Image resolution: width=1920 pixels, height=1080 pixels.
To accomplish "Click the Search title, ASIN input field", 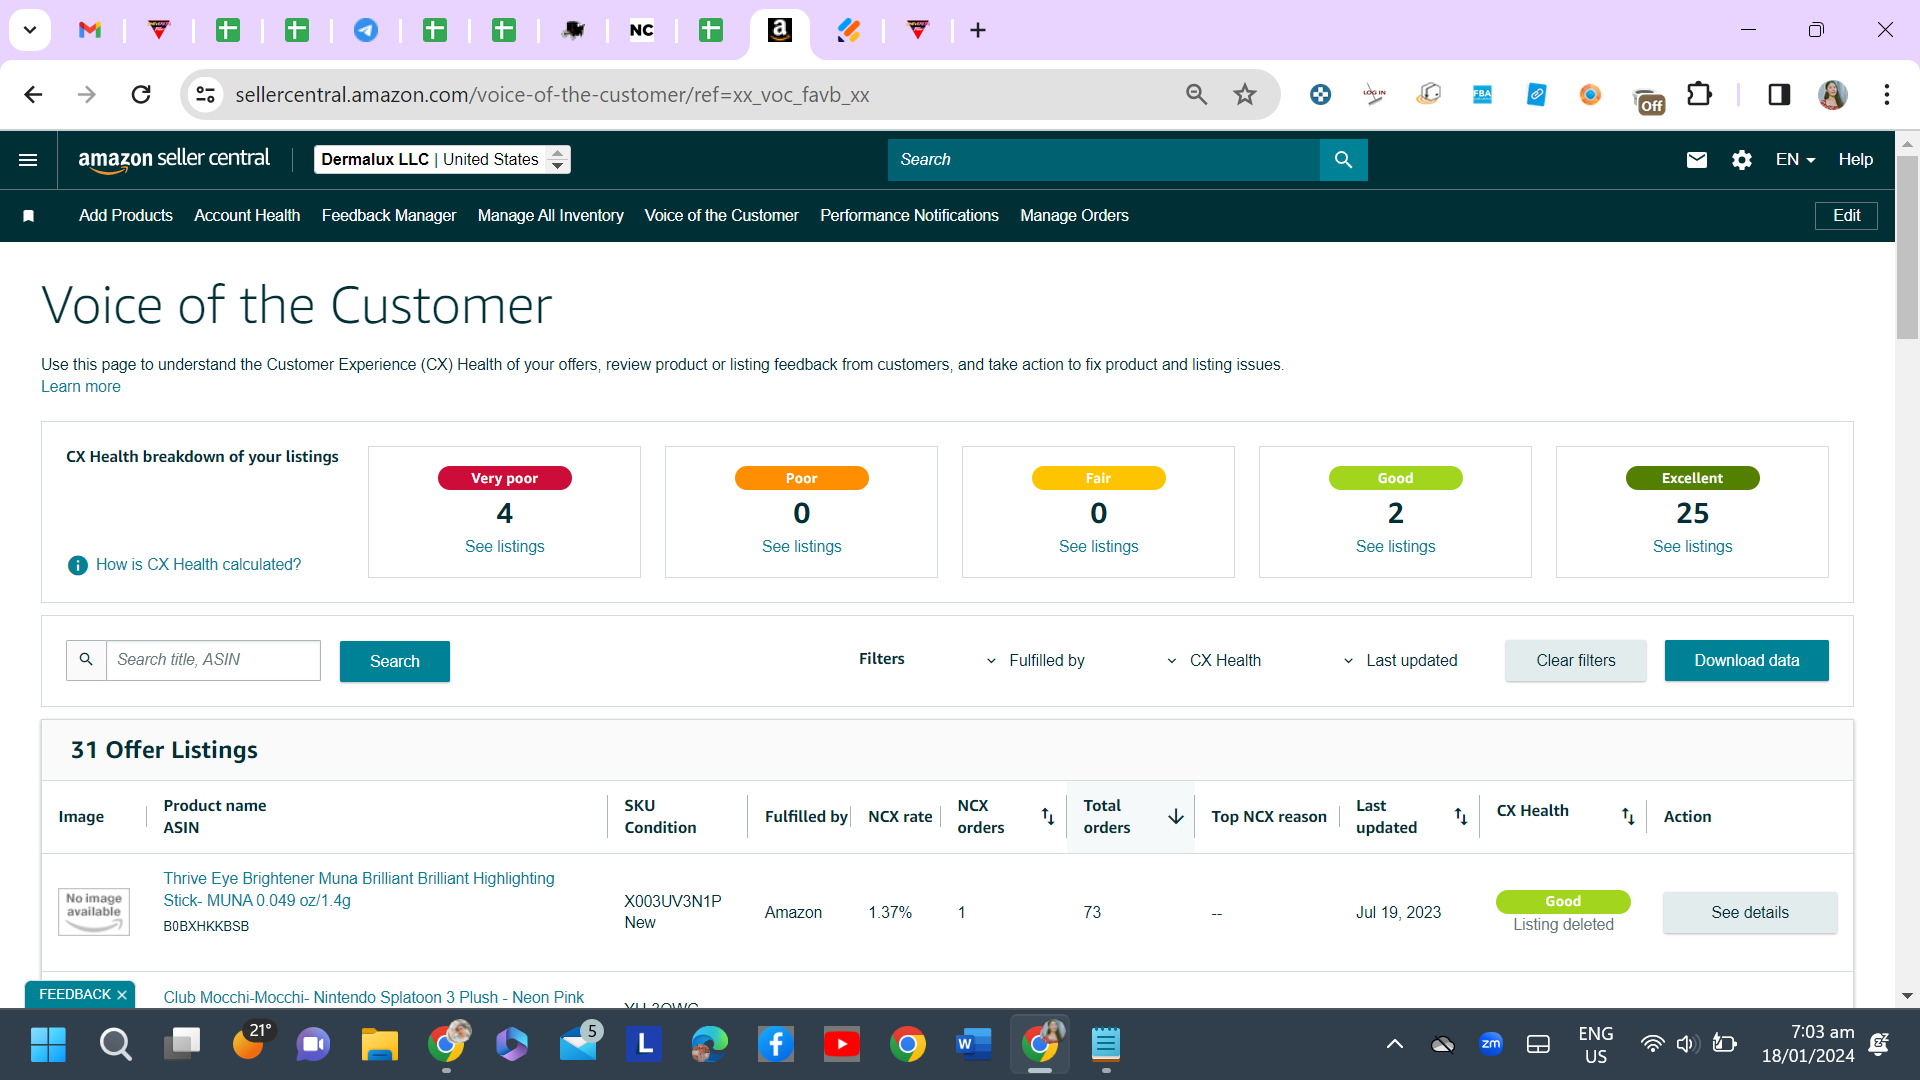I will pos(213,661).
